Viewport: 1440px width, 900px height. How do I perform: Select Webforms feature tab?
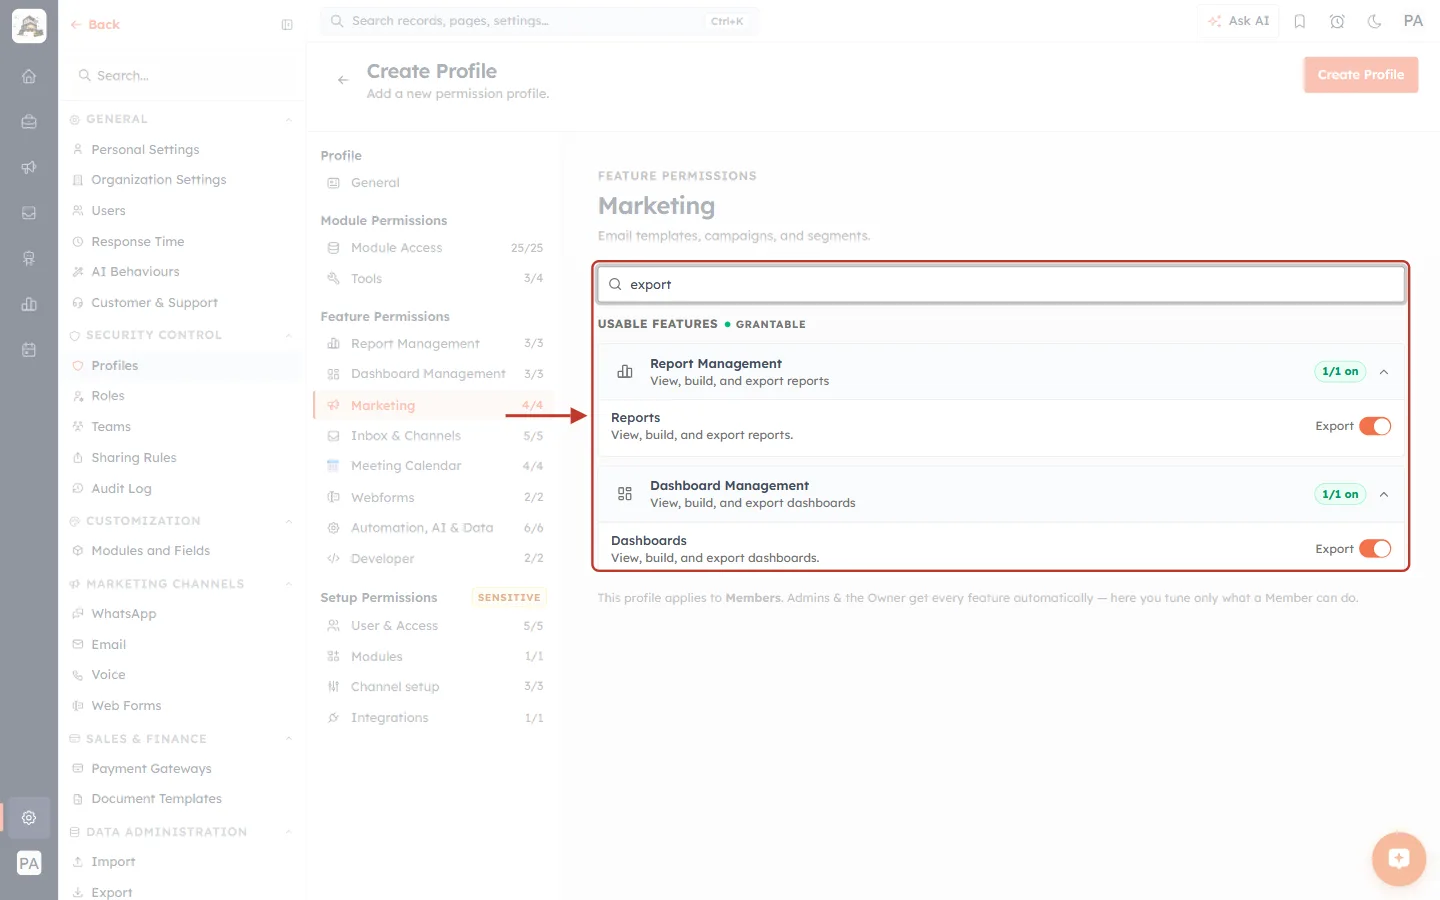[x=433, y=498]
